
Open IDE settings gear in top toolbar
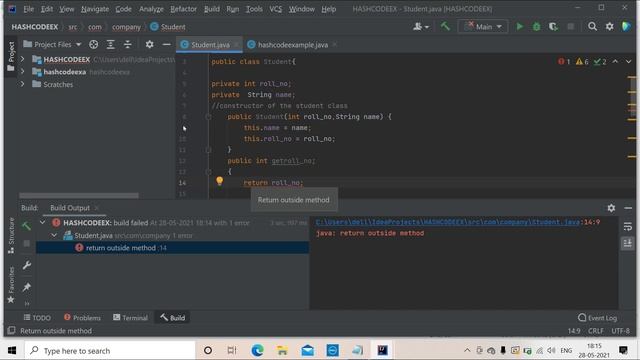click(x=609, y=27)
